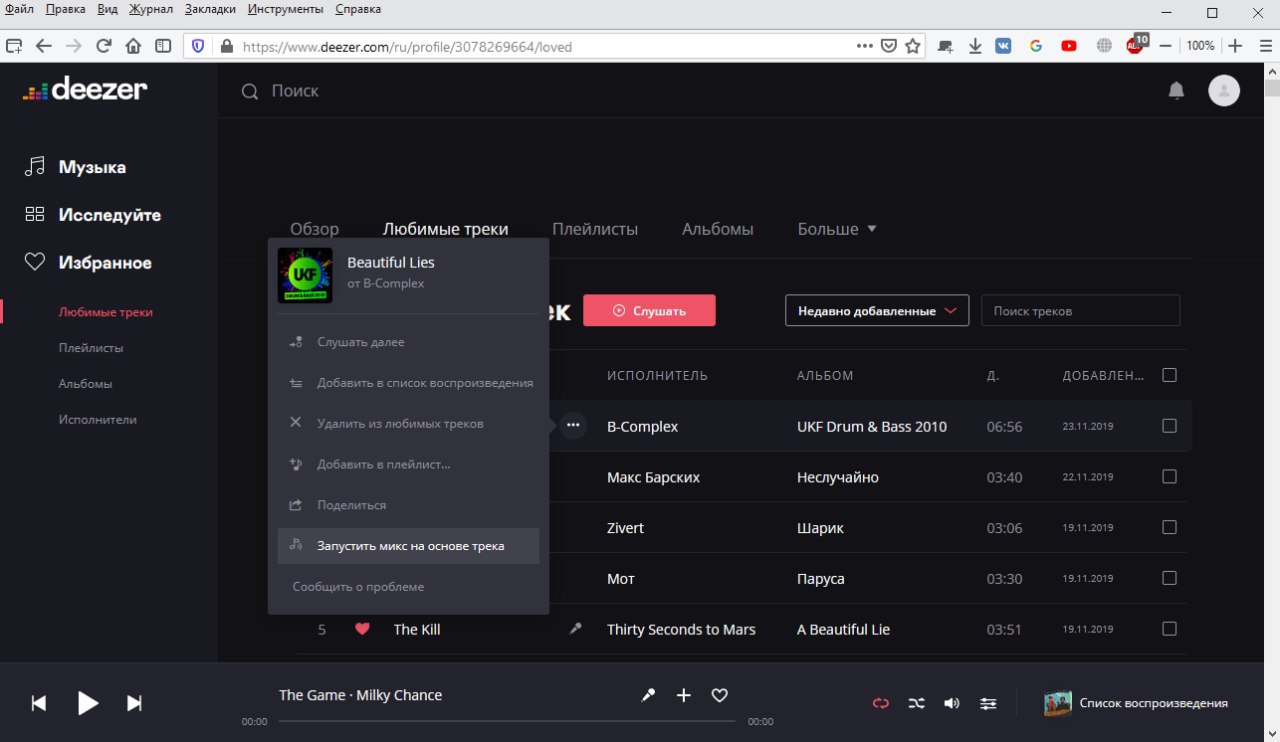Play The Game by Milky Chance

pyautogui.click(x=88, y=703)
